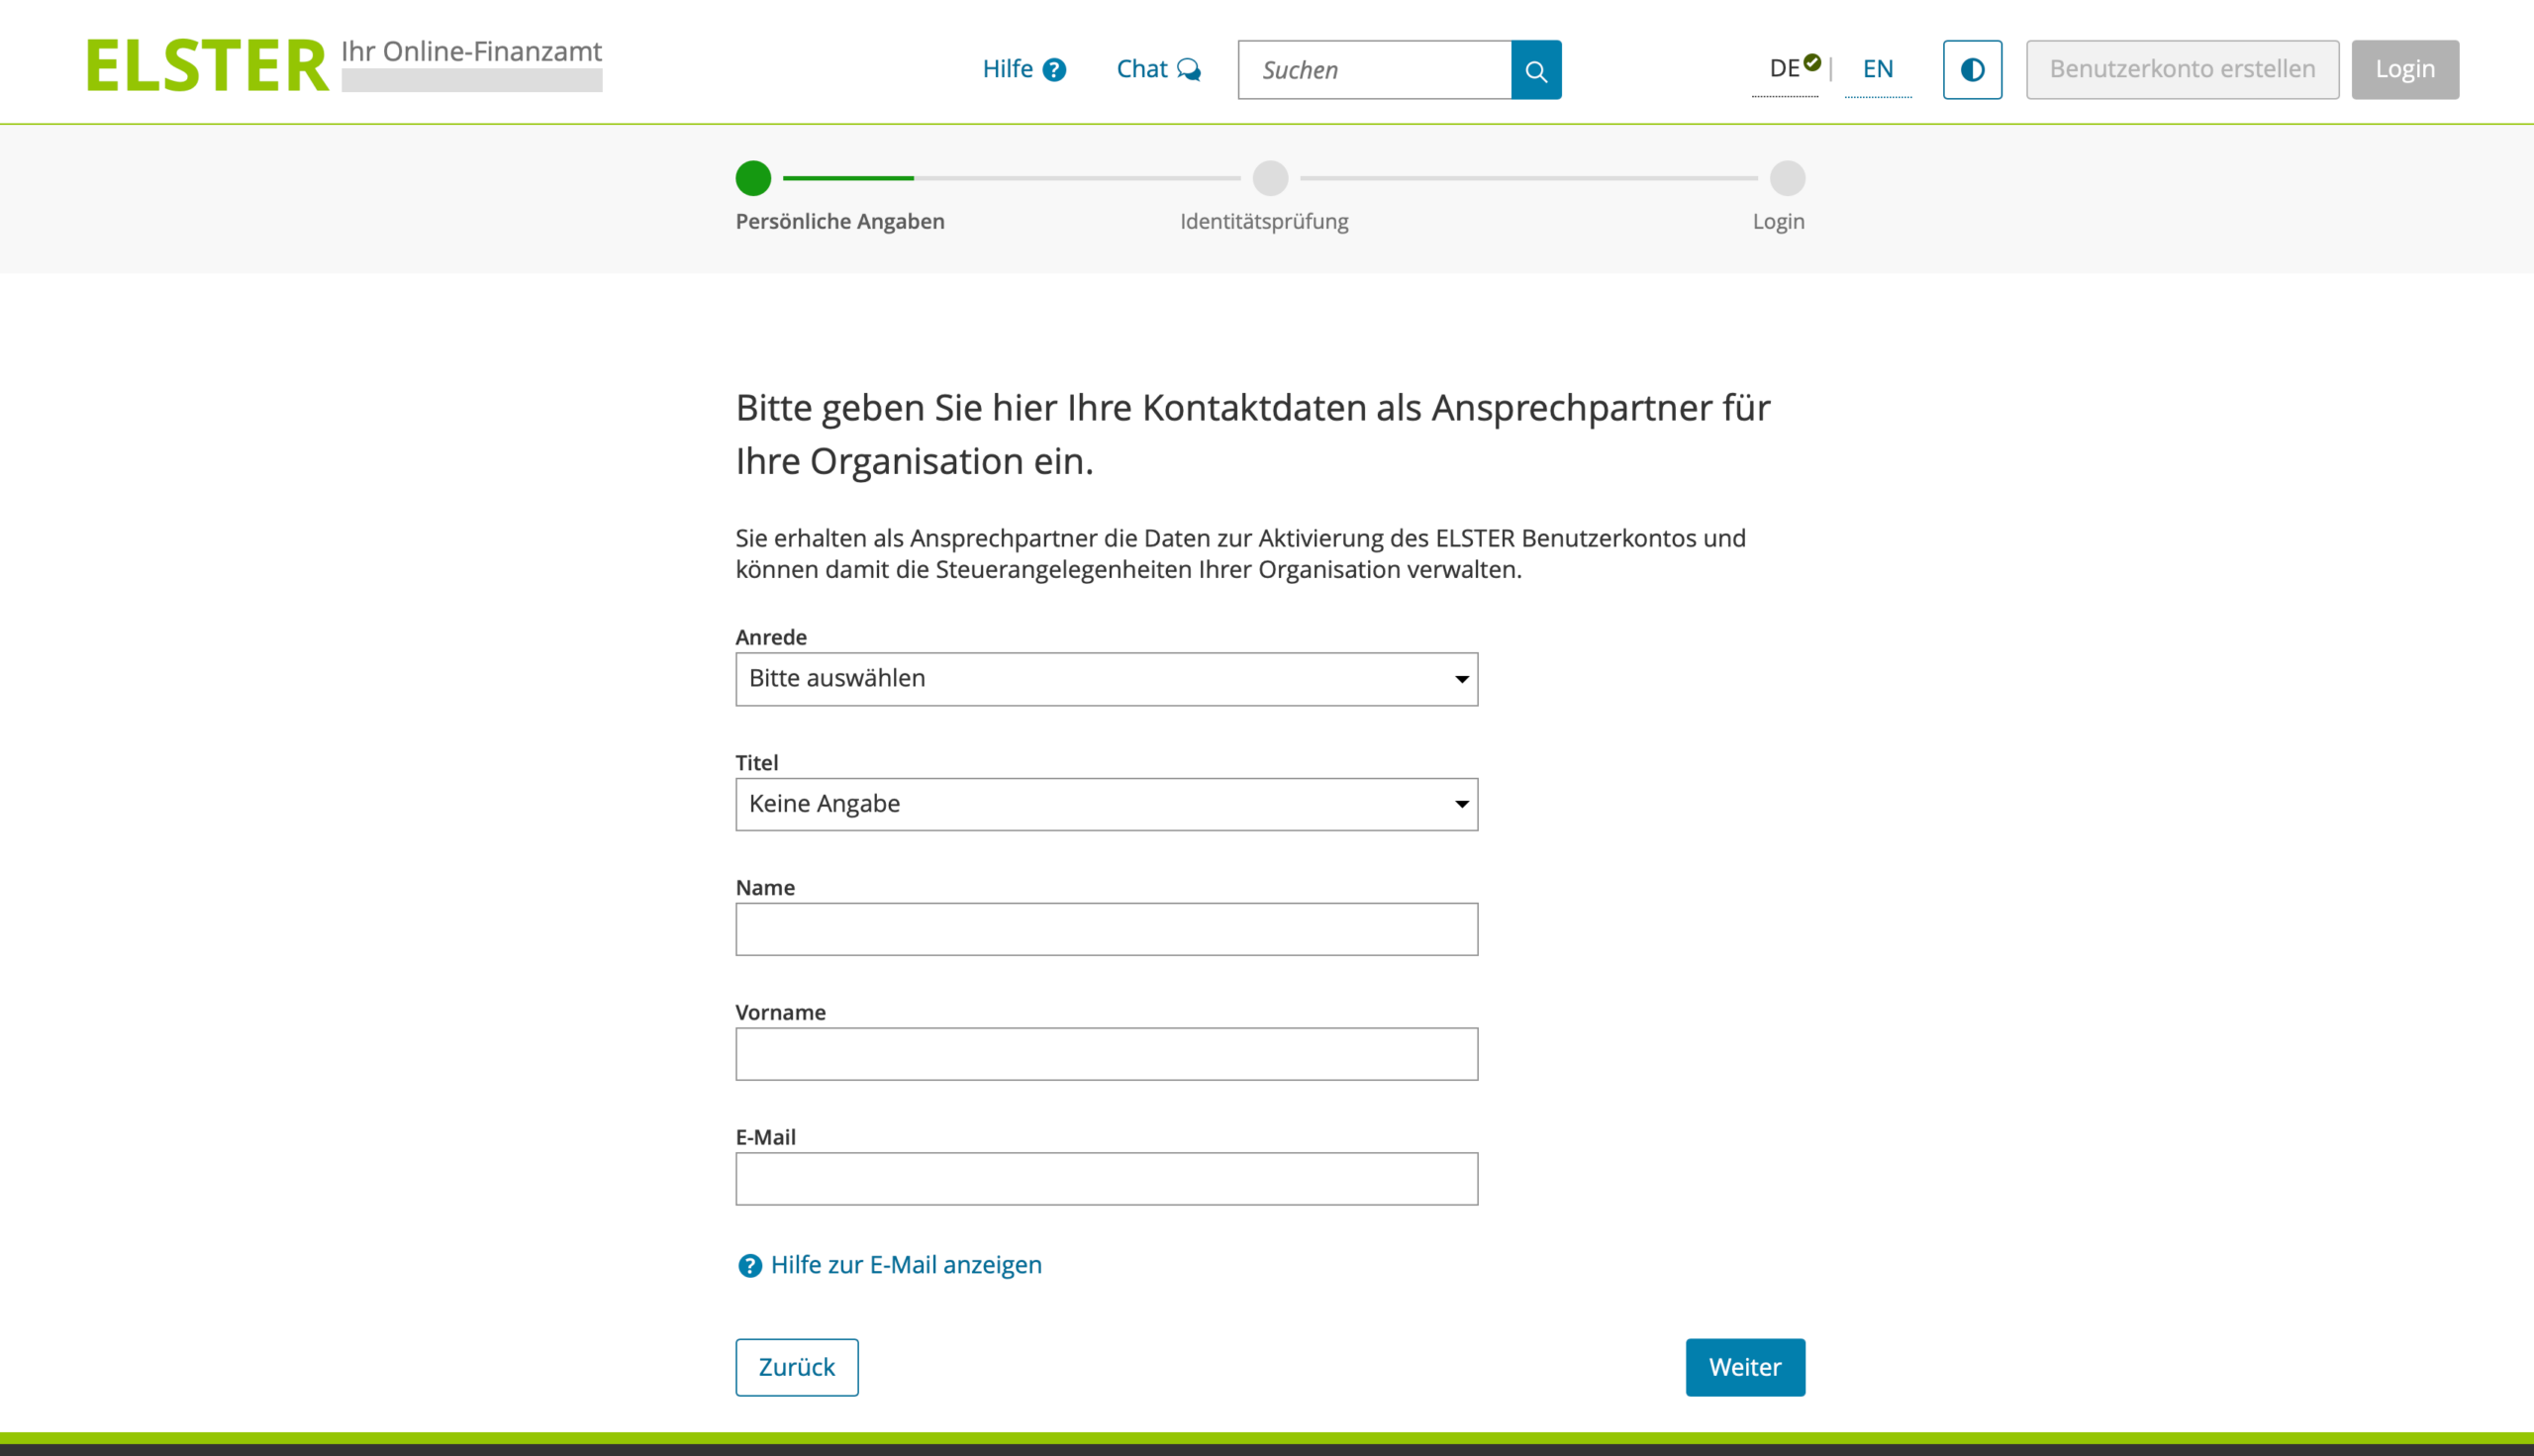Focus the Vorname input field
Image resolution: width=2534 pixels, height=1456 pixels.
tap(1106, 1054)
